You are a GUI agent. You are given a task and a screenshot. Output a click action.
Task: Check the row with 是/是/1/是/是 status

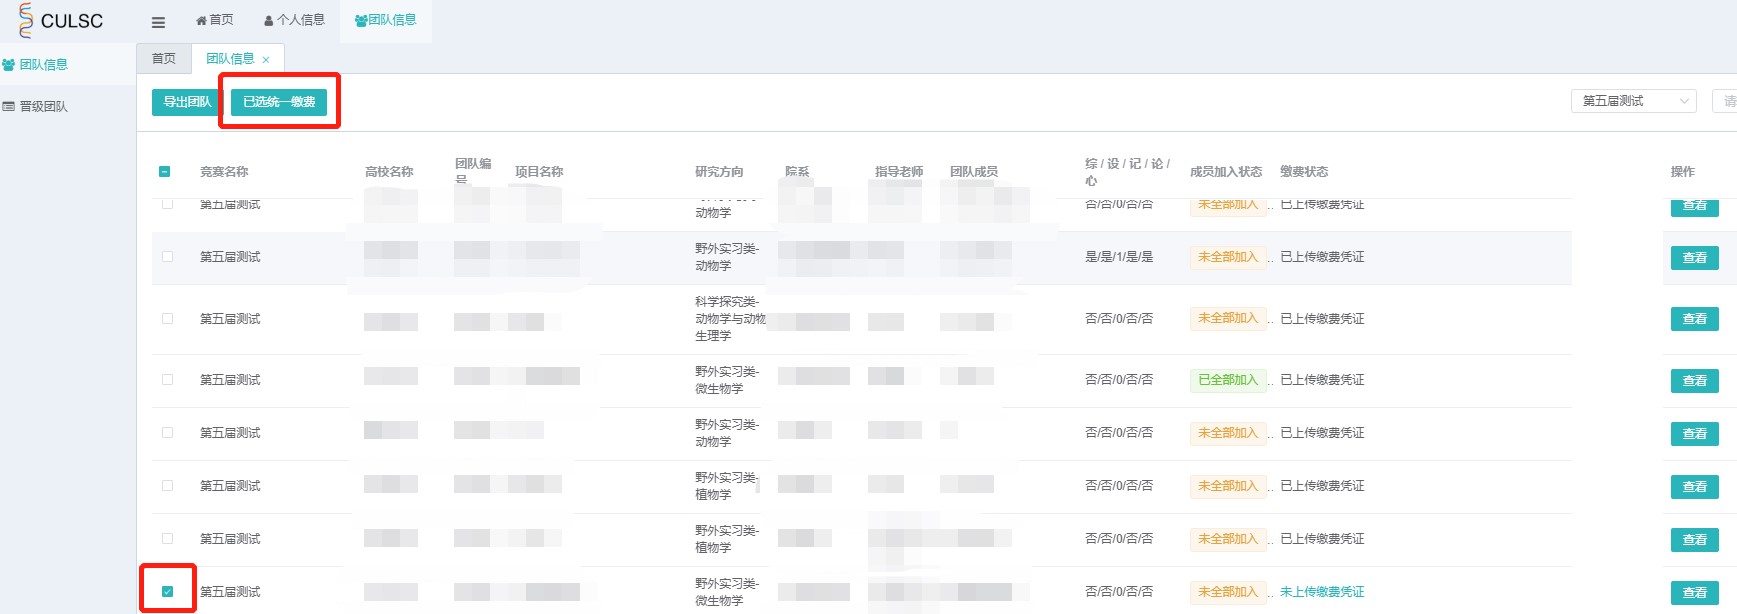[x=167, y=257]
